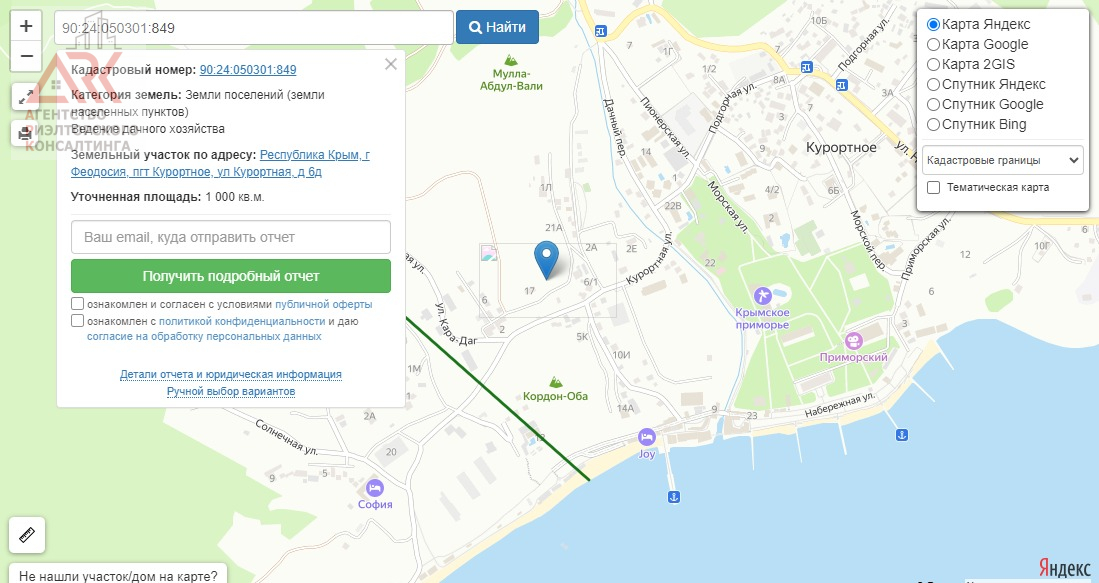Zoom in with the plus button
This screenshot has width=1099, height=583.
coord(26,27)
